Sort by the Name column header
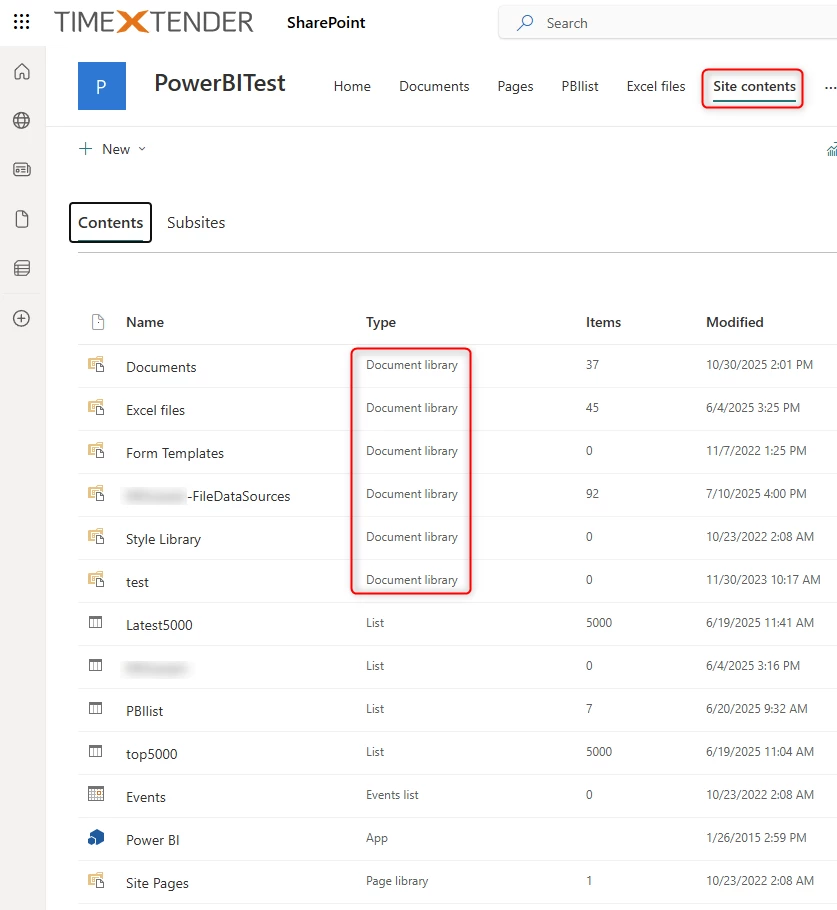This screenshot has width=837, height=910. point(145,322)
